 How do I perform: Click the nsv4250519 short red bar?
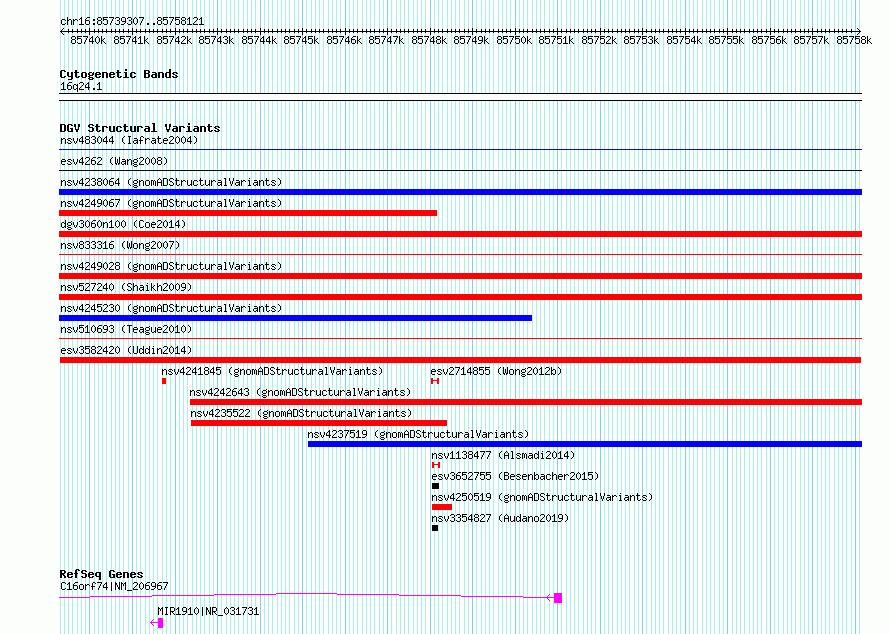tap(442, 507)
